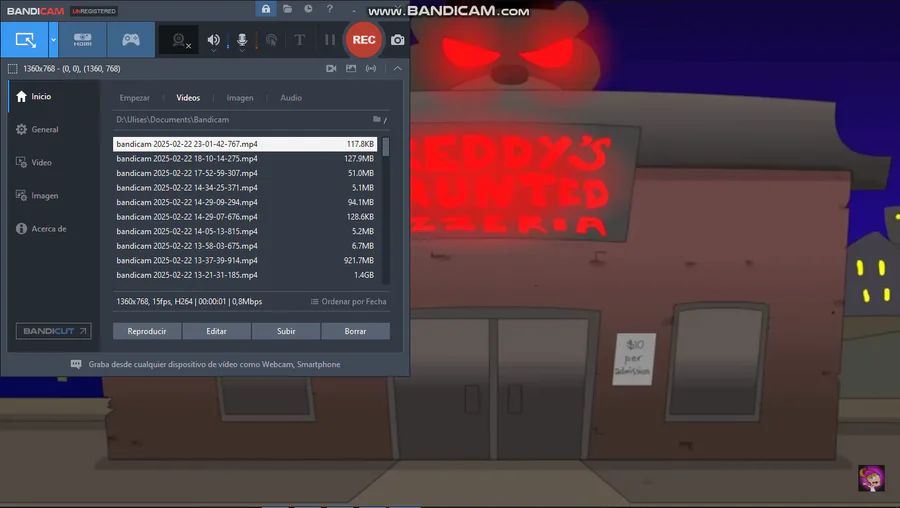This screenshot has height=508, width=900.
Task: Select bandicam 2025-02-22 14-29-07-676.mp4
Action: tap(245, 216)
